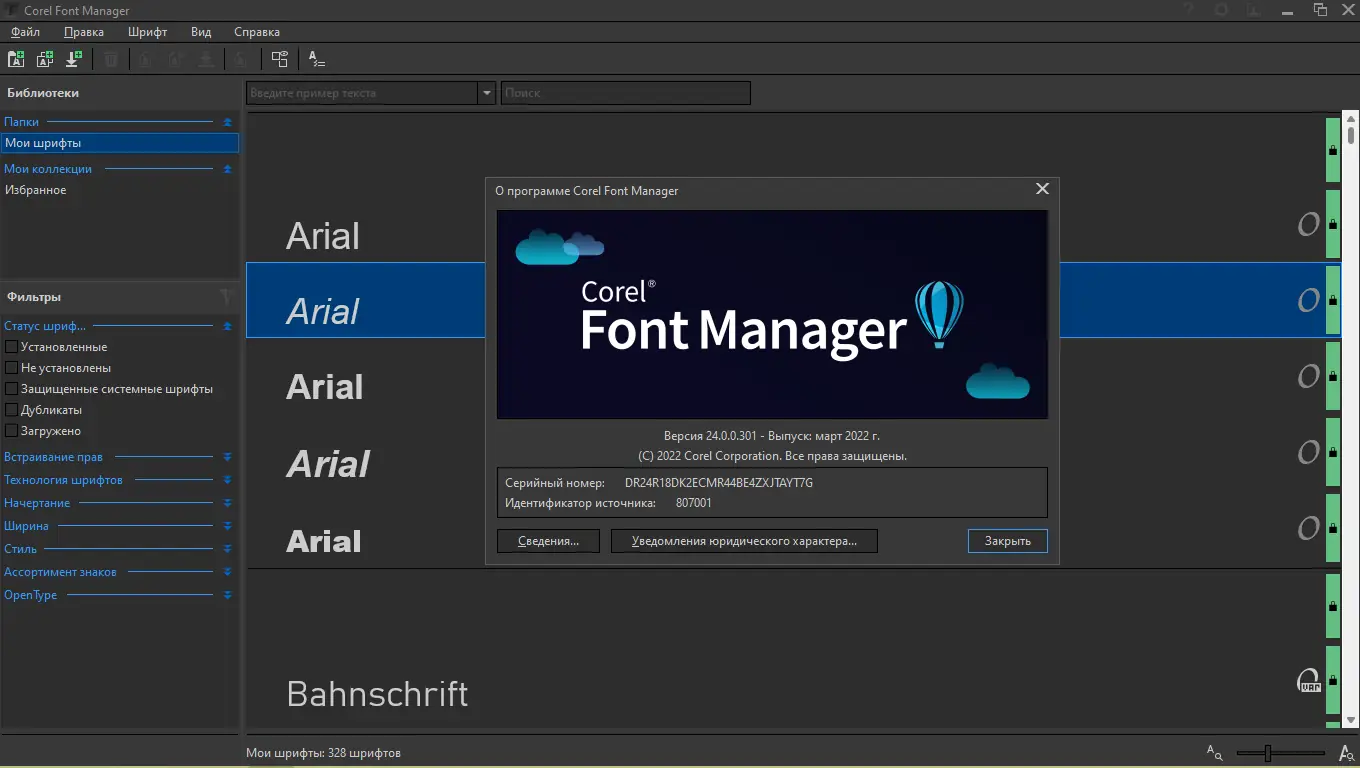This screenshot has width=1360, height=768.
Task: Click the Введите пример текста field
Action: 363,93
